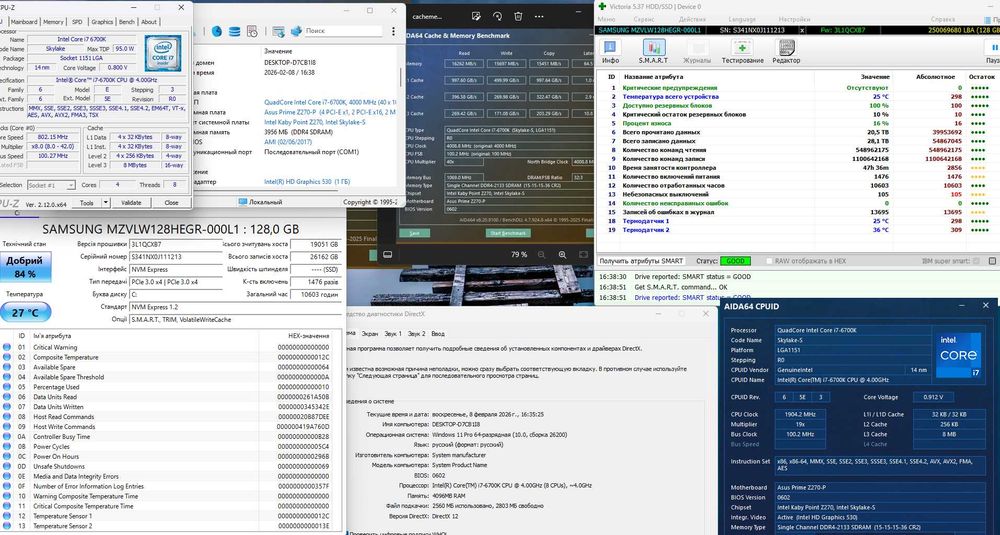Click the pie chart icon in AIDA64 toolbar
The height and width of the screenshot is (535, 1000).
pos(217,31)
